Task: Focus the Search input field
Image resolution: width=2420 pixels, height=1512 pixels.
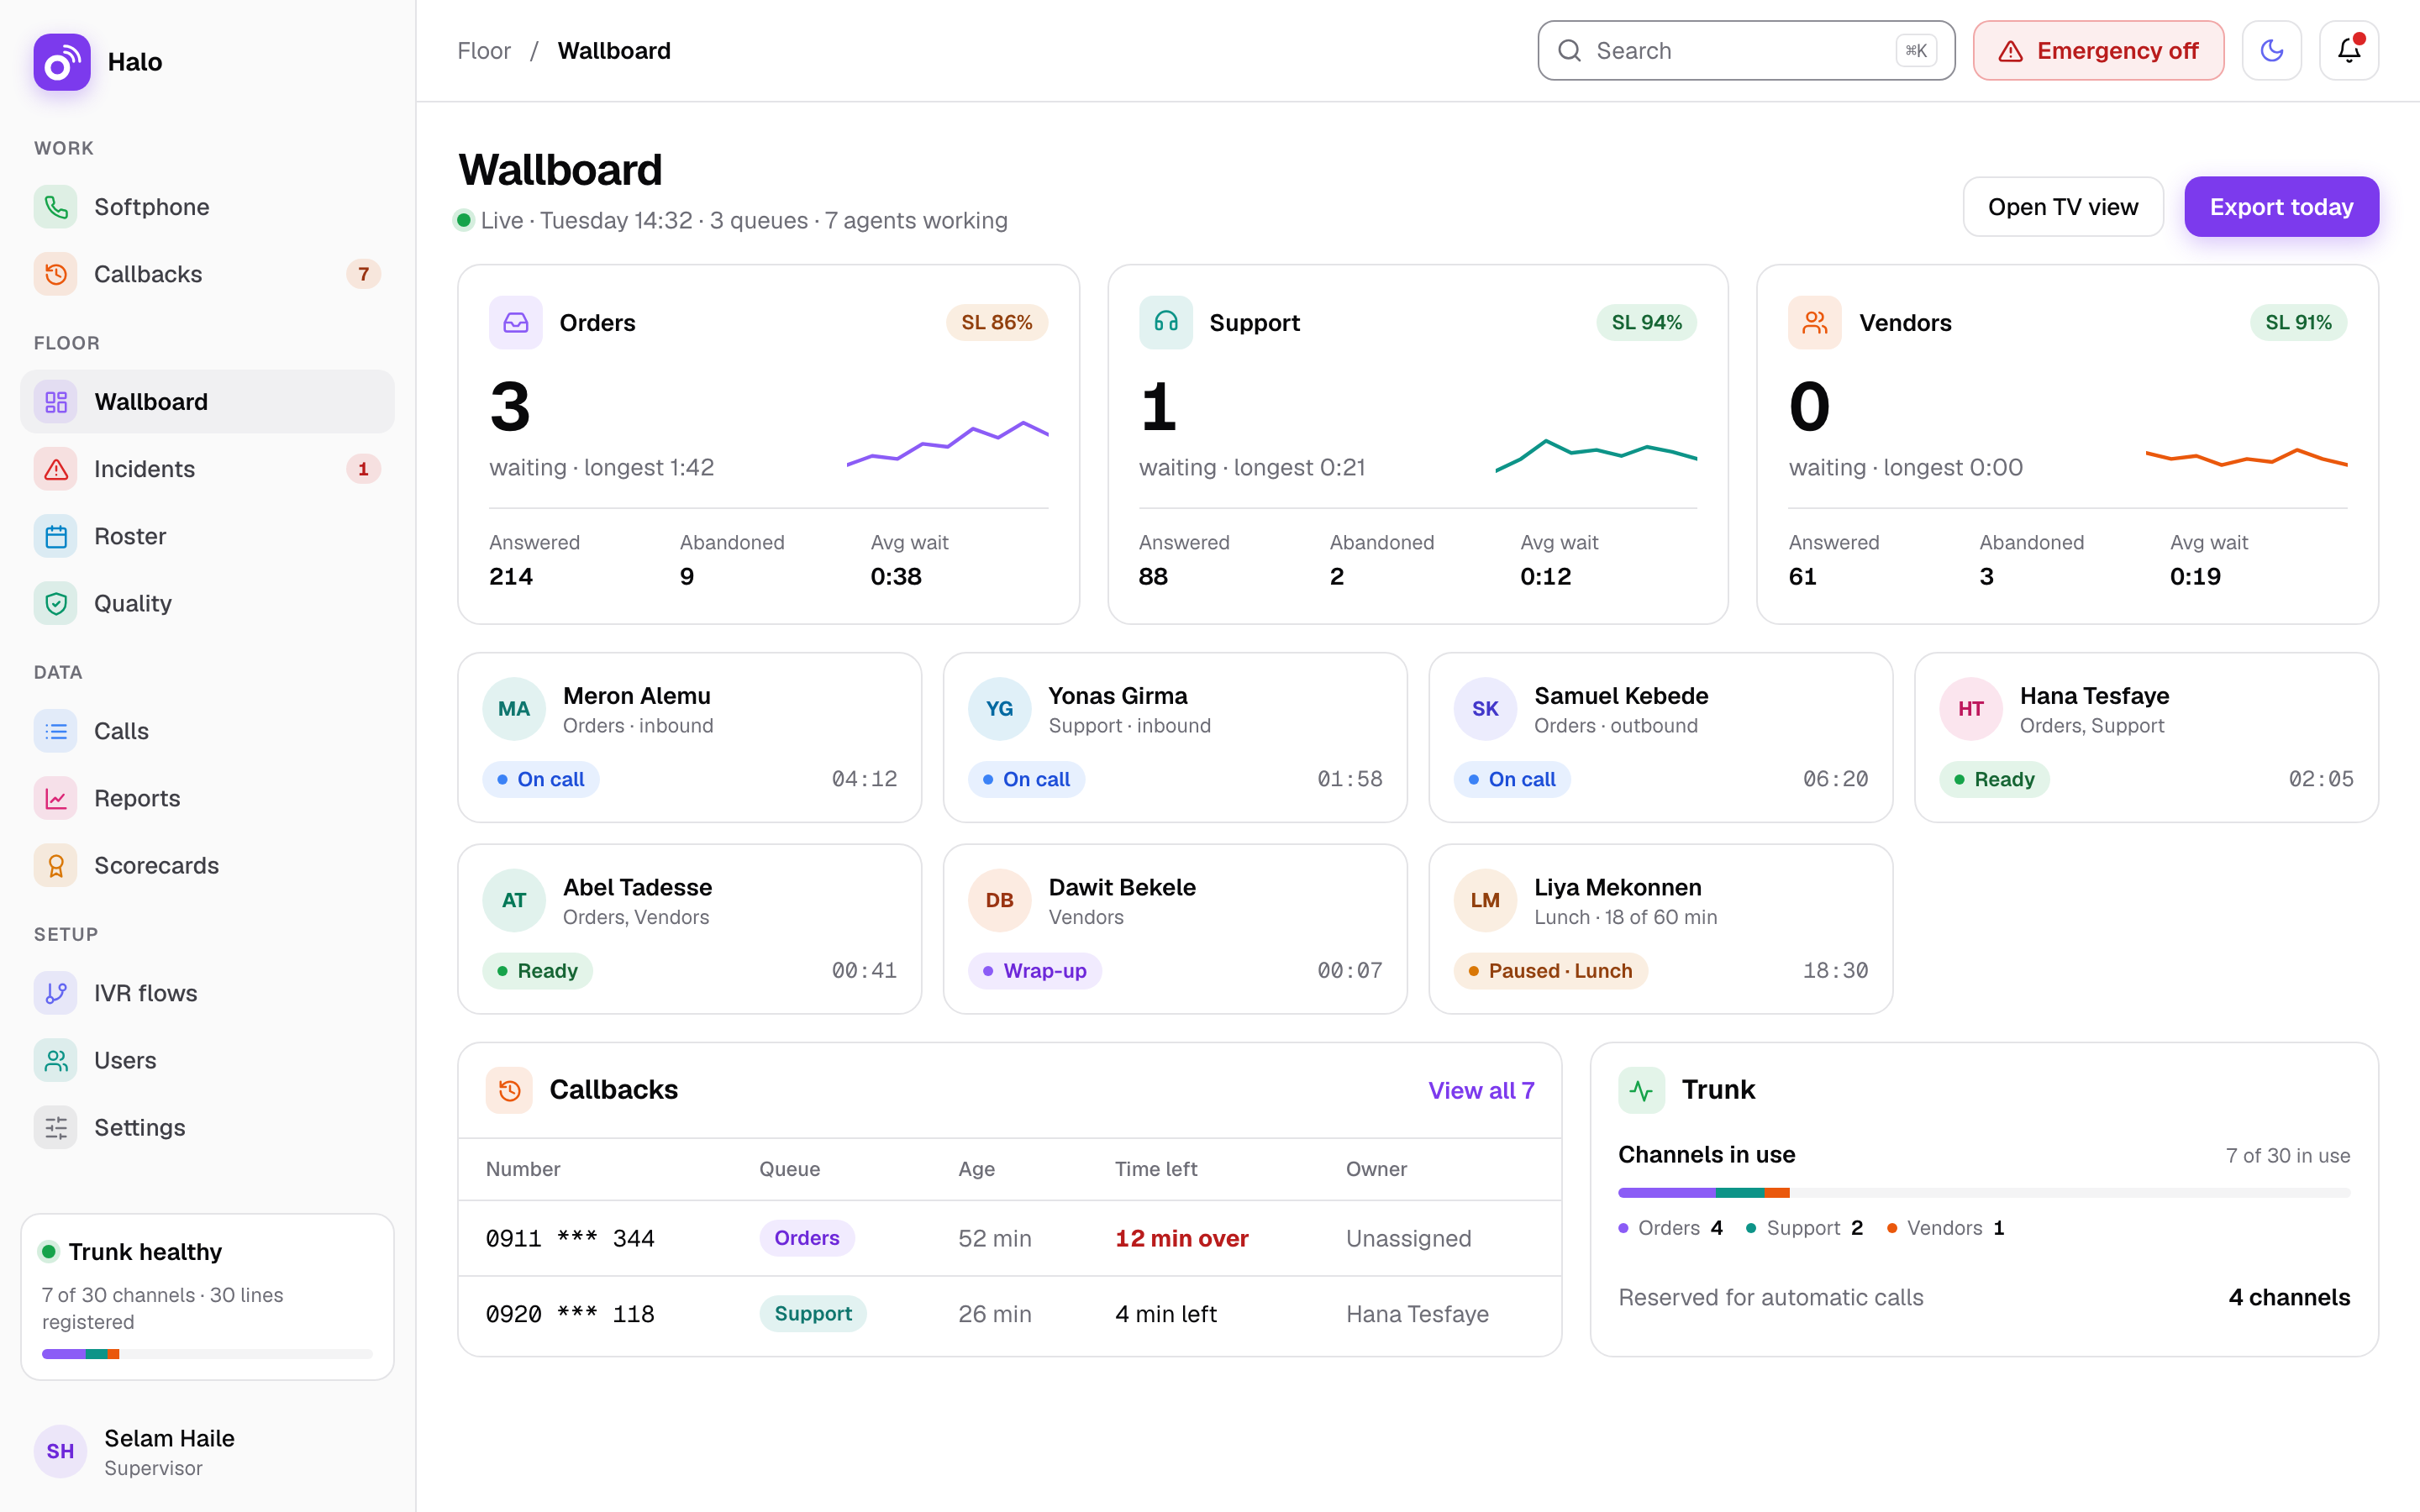Action: tap(1746, 51)
